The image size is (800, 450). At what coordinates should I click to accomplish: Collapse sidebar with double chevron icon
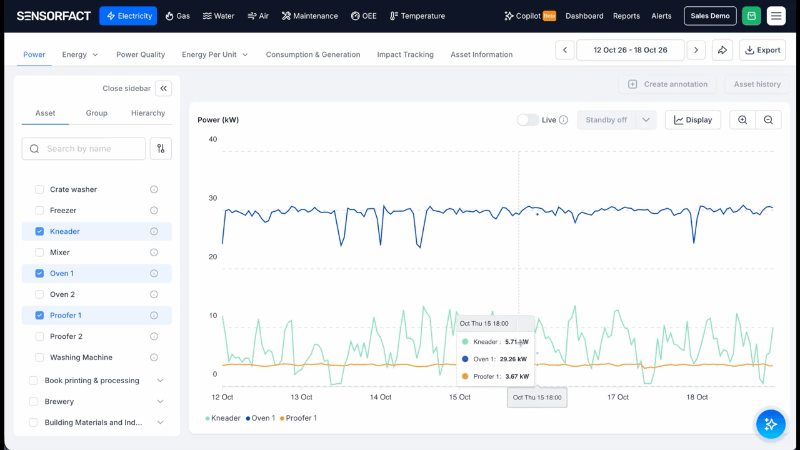[164, 88]
